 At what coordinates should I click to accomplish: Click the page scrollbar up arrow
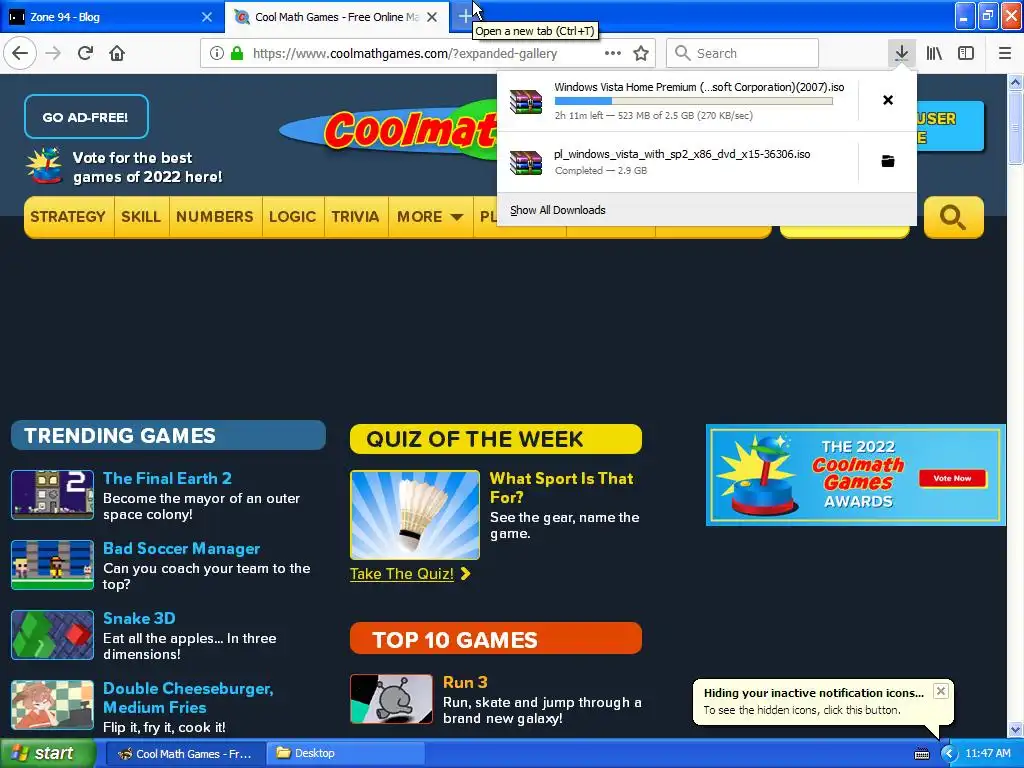click(x=1015, y=82)
